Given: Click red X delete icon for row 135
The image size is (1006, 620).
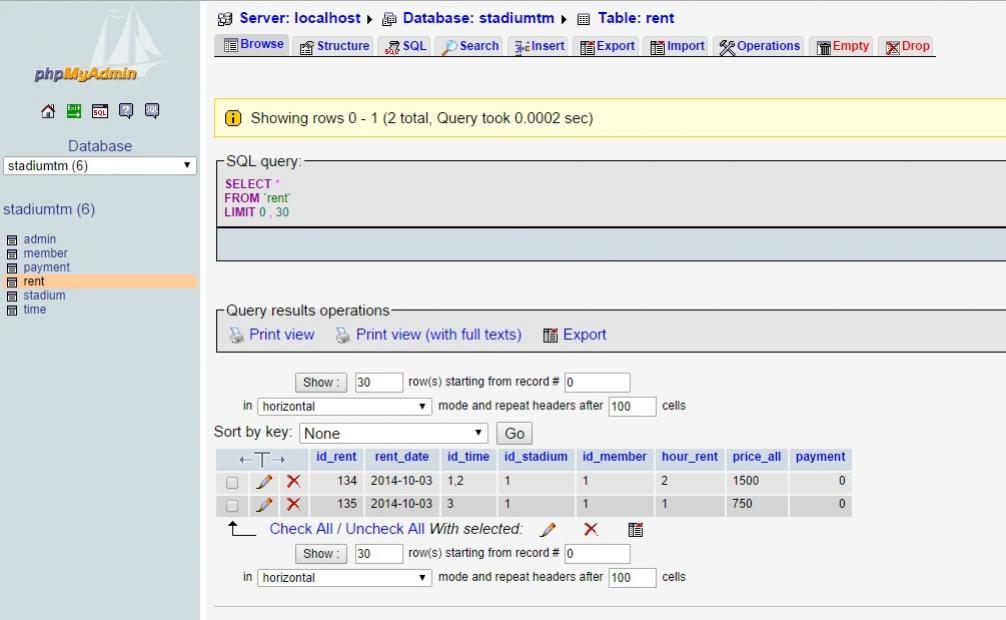Looking at the screenshot, I should (x=293, y=504).
